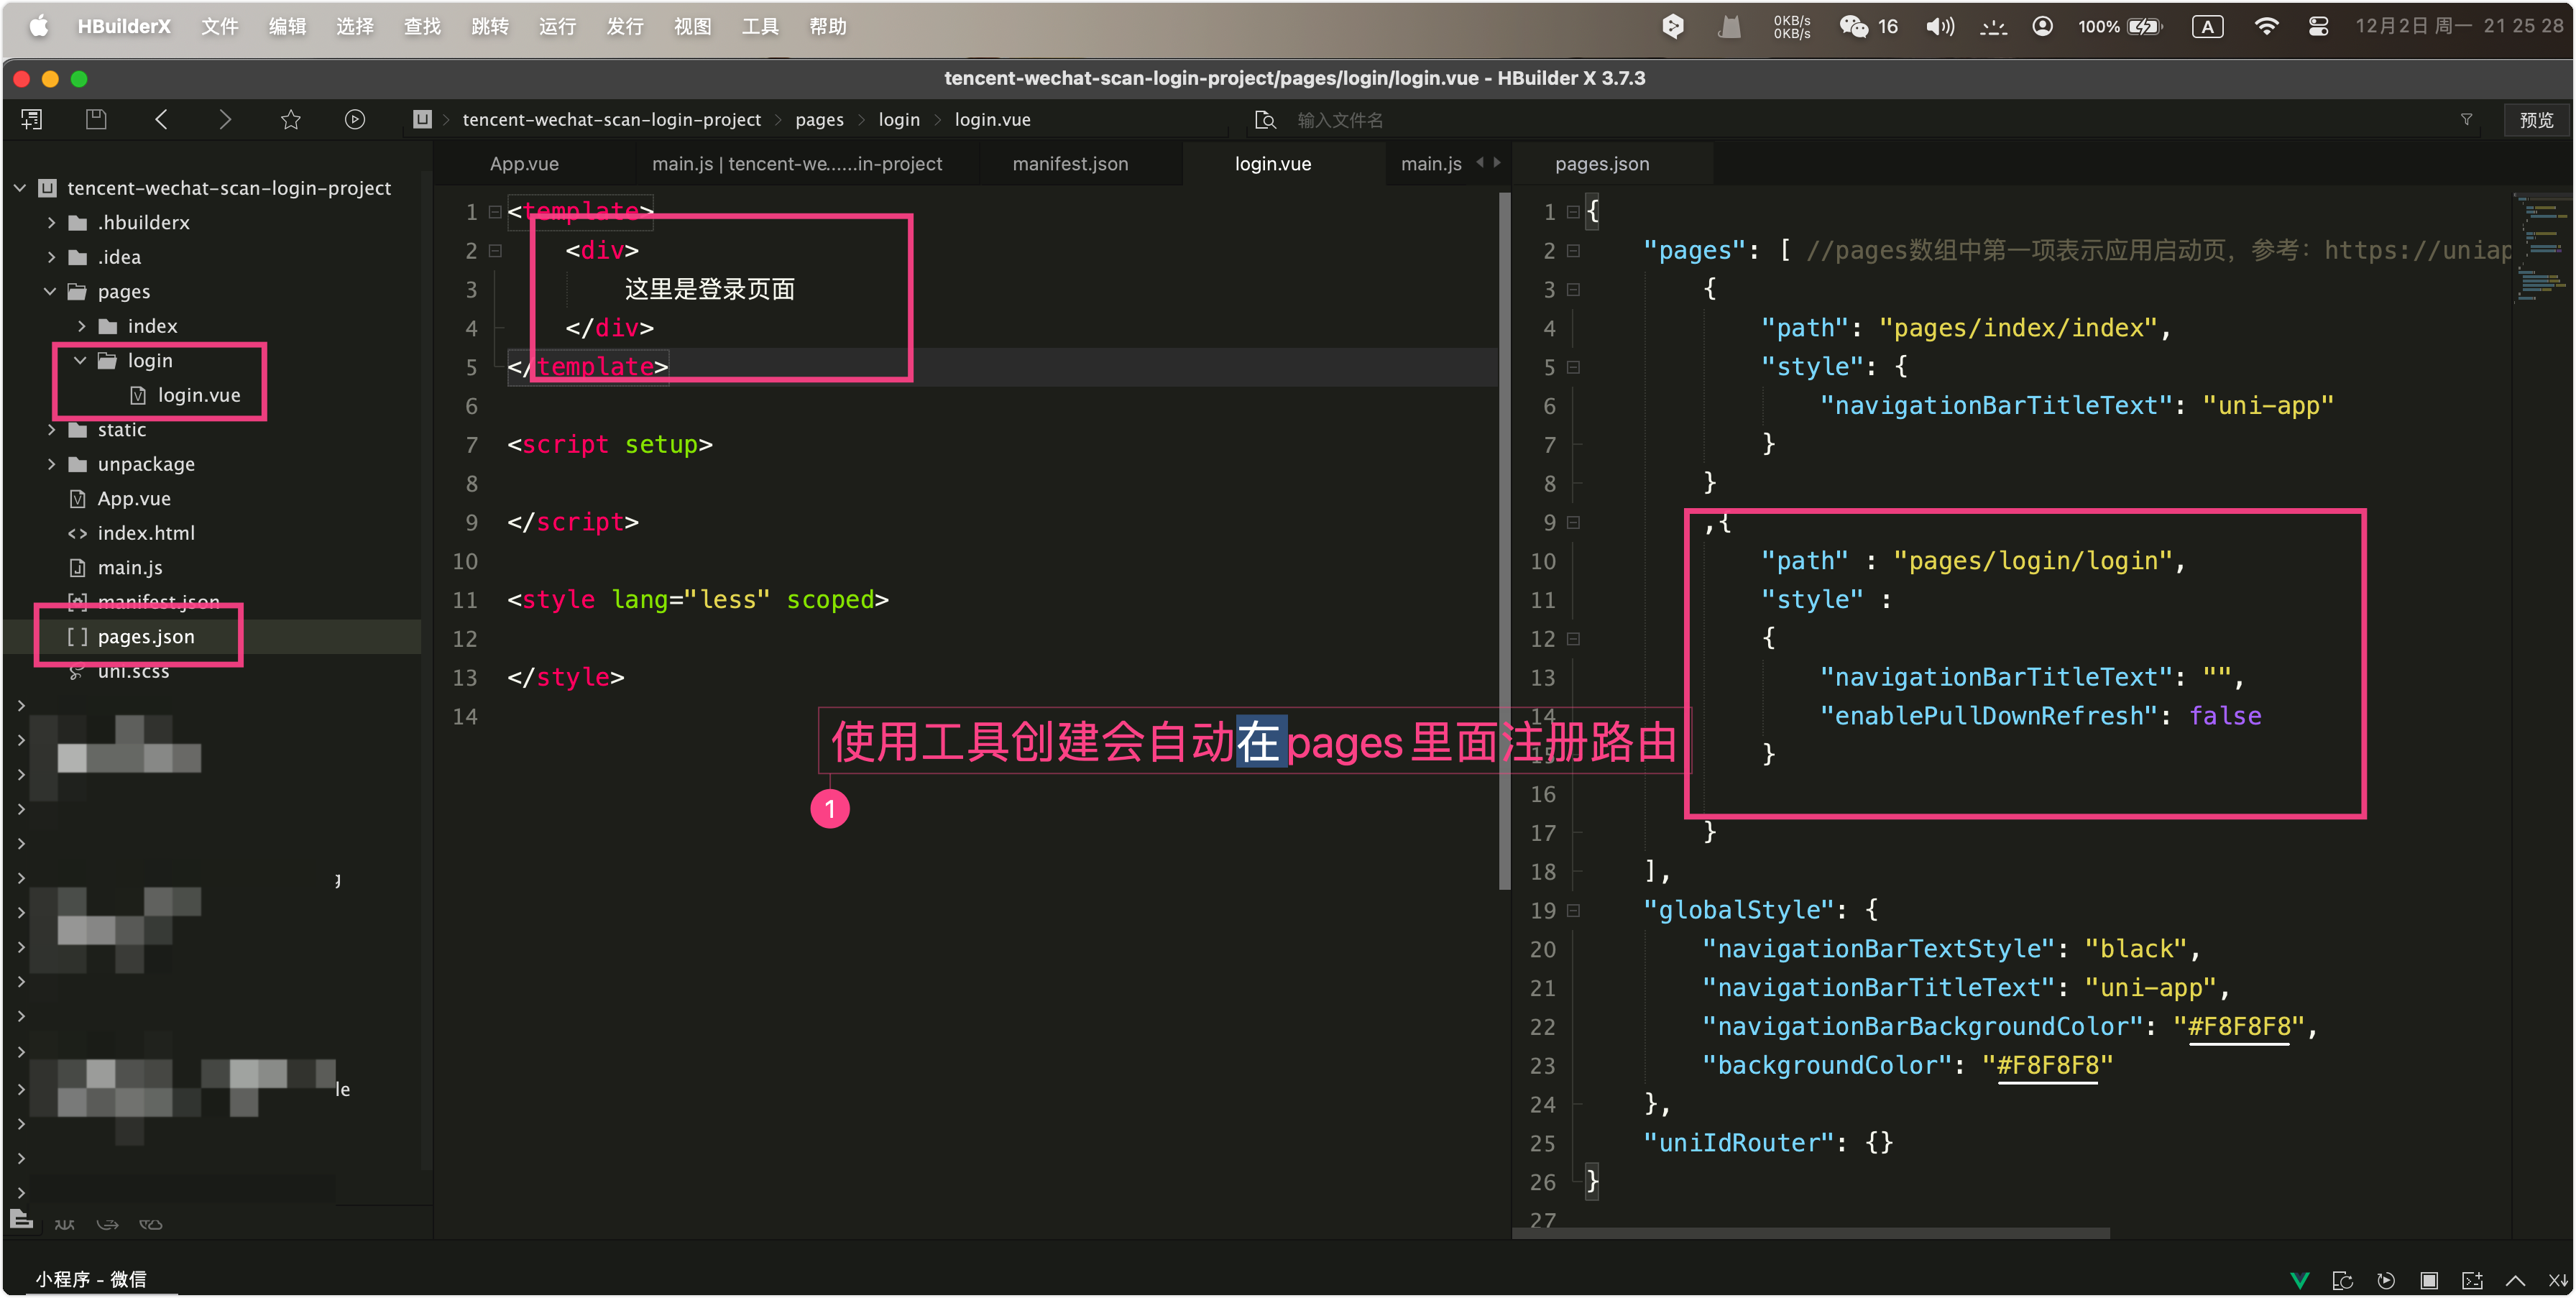Image resolution: width=2576 pixels, height=1298 pixels.
Task: Click the tab scroll right arrow
Action: pos(1497,163)
